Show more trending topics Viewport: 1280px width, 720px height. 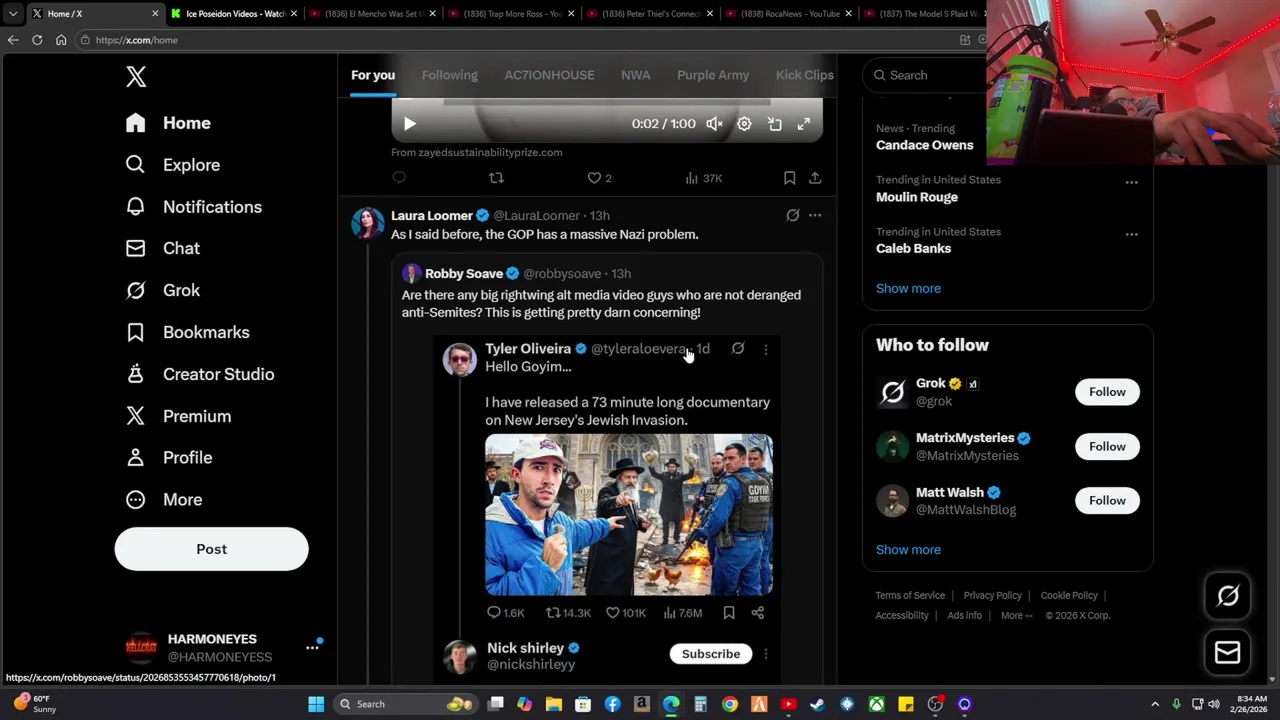click(908, 288)
